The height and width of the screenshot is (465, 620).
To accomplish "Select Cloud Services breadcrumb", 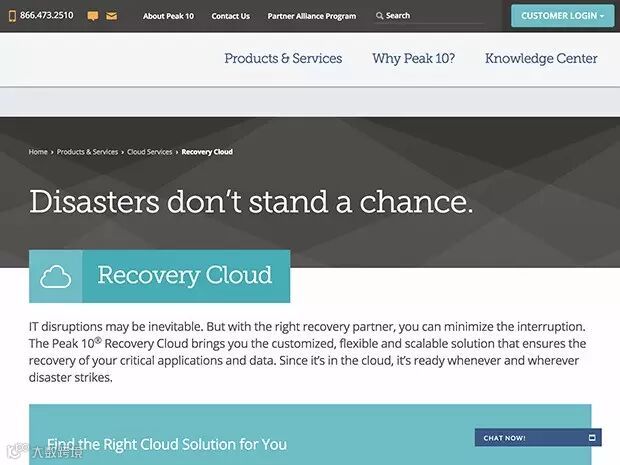I will click(x=149, y=152).
